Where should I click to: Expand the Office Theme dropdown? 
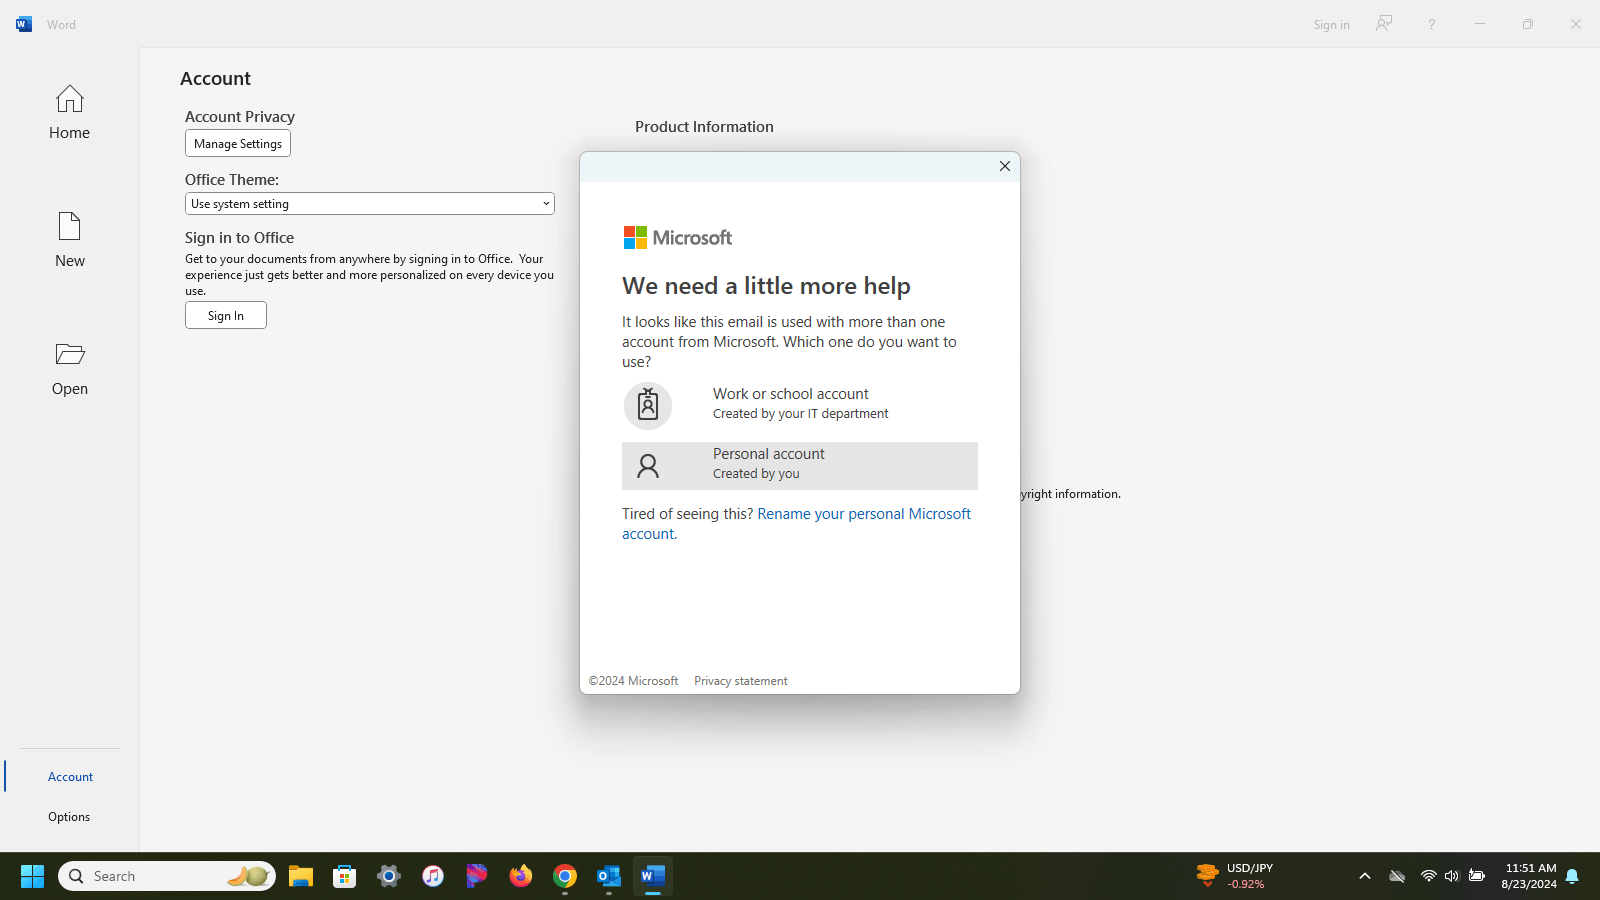pos(370,204)
